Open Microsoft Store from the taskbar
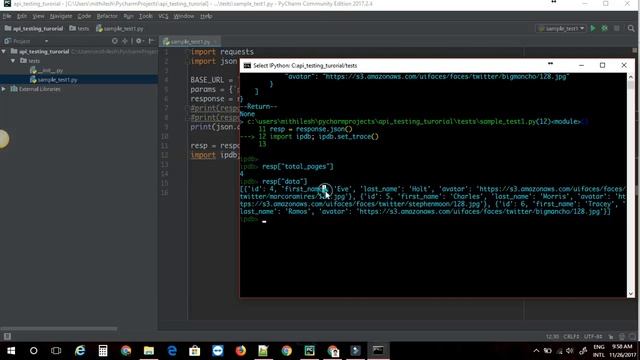 (x=195, y=351)
